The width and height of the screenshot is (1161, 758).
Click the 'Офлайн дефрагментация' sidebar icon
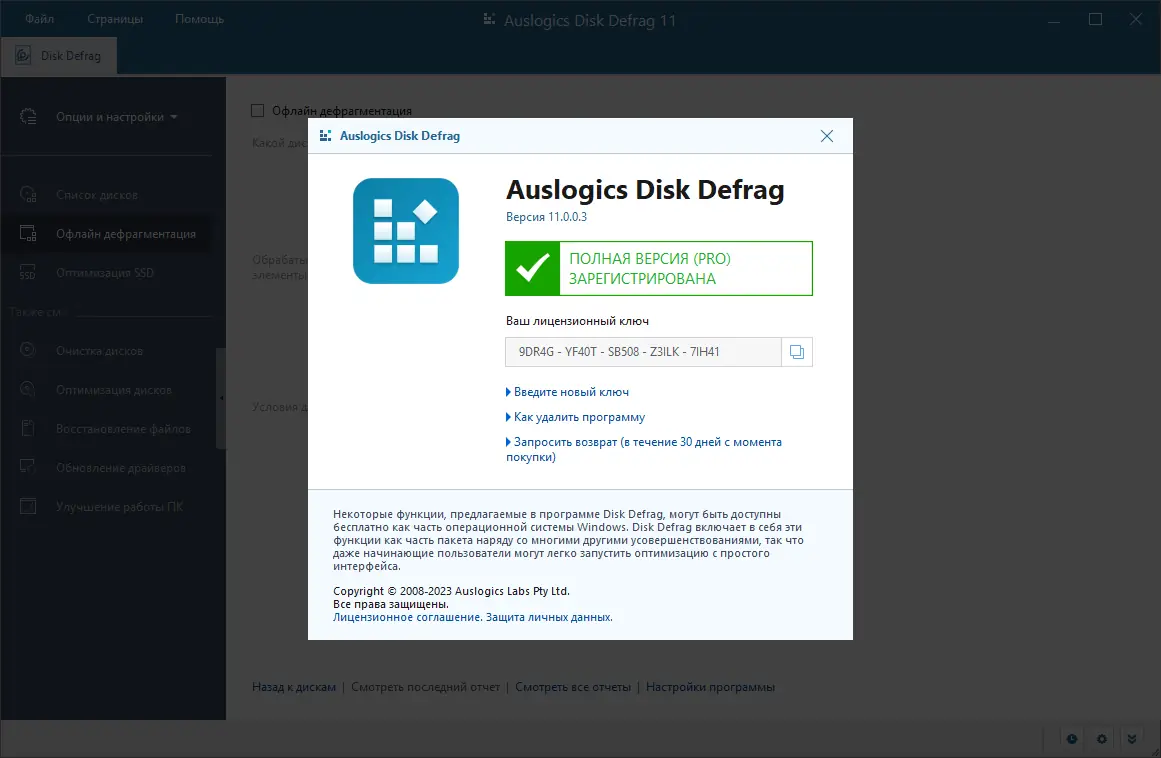pos(28,233)
